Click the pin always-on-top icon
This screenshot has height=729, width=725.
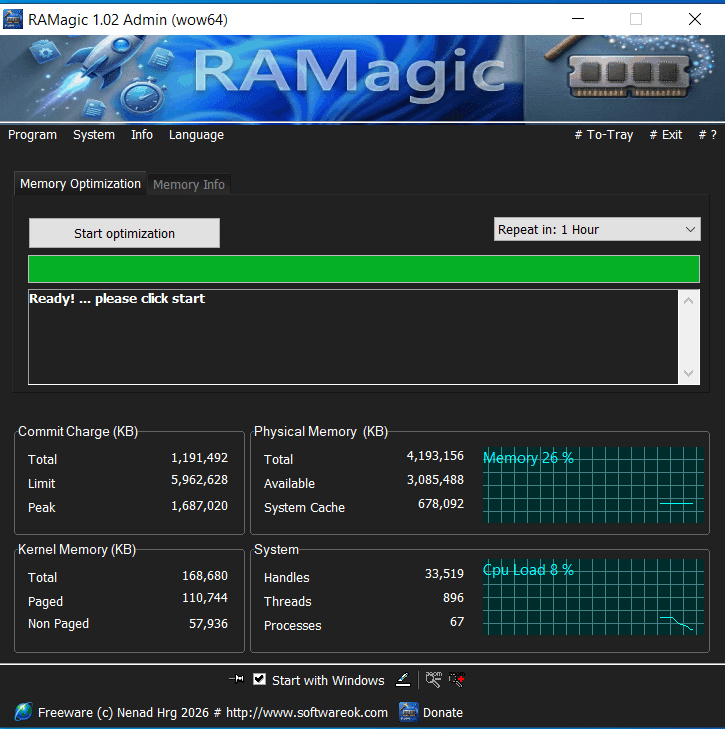coord(236,679)
